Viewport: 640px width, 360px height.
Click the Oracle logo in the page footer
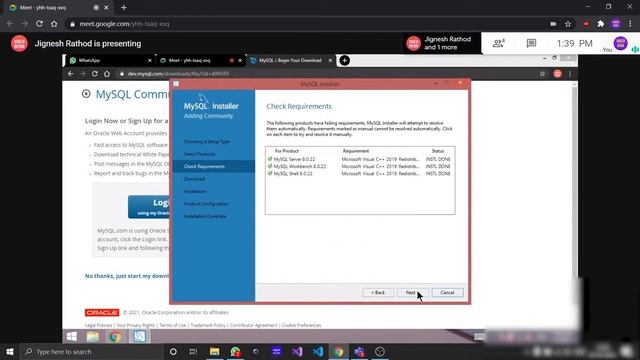coord(102,313)
